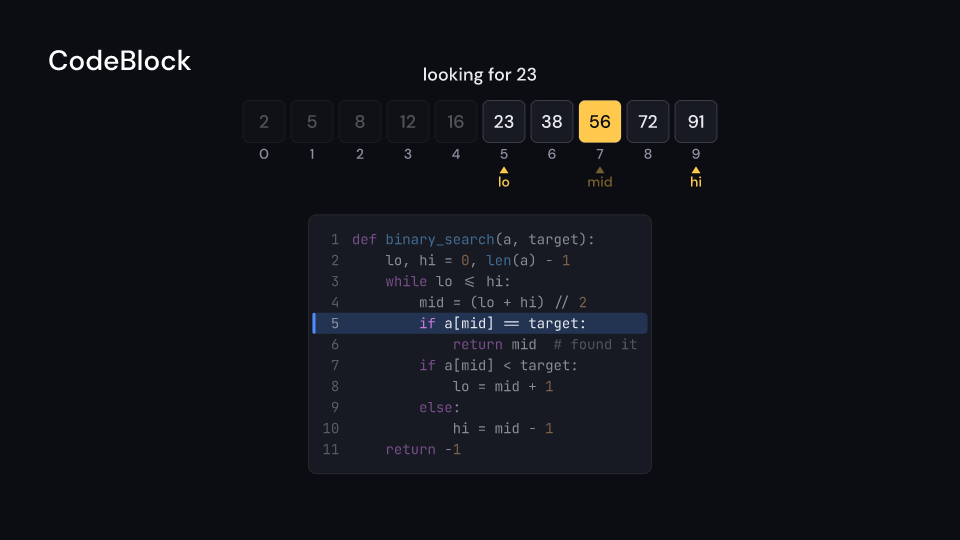Click index label 0 below array
The height and width of the screenshot is (540, 960).
click(x=264, y=154)
